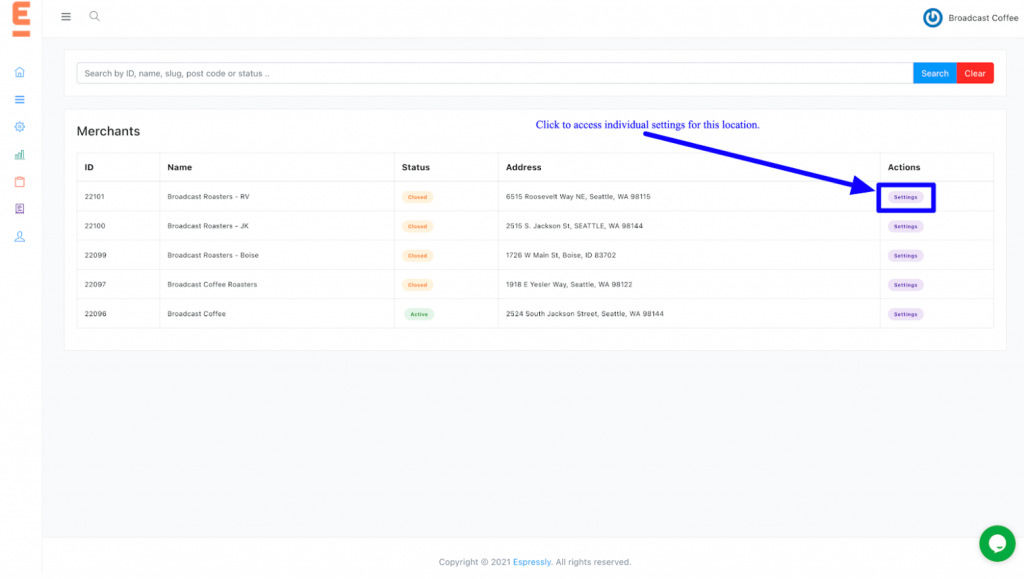Open sidebar bar chart reports icon
This screenshot has width=1024, height=579.
pyautogui.click(x=20, y=155)
